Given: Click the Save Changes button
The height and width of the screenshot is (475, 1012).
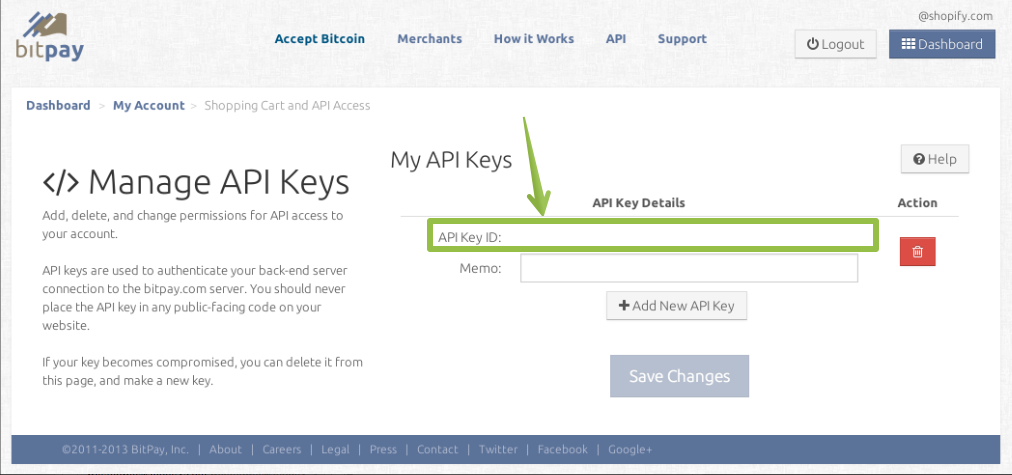Looking at the screenshot, I should pos(679,376).
